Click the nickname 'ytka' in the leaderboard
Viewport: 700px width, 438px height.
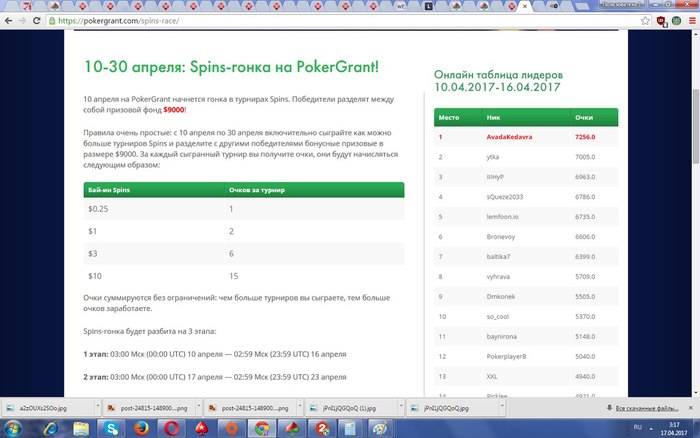coord(493,157)
